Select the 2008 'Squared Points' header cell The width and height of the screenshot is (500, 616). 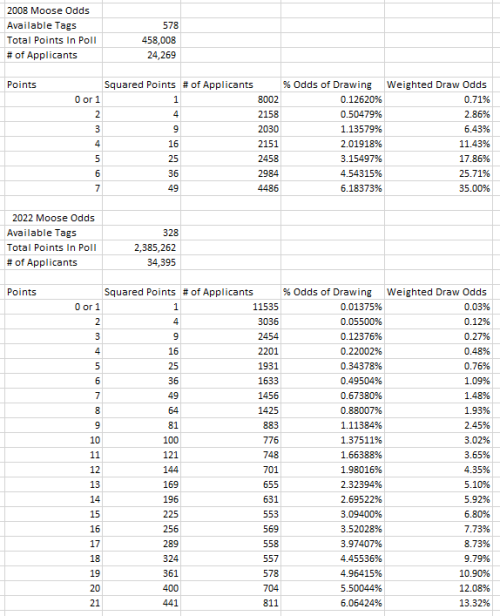pyautogui.click(x=140, y=85)
